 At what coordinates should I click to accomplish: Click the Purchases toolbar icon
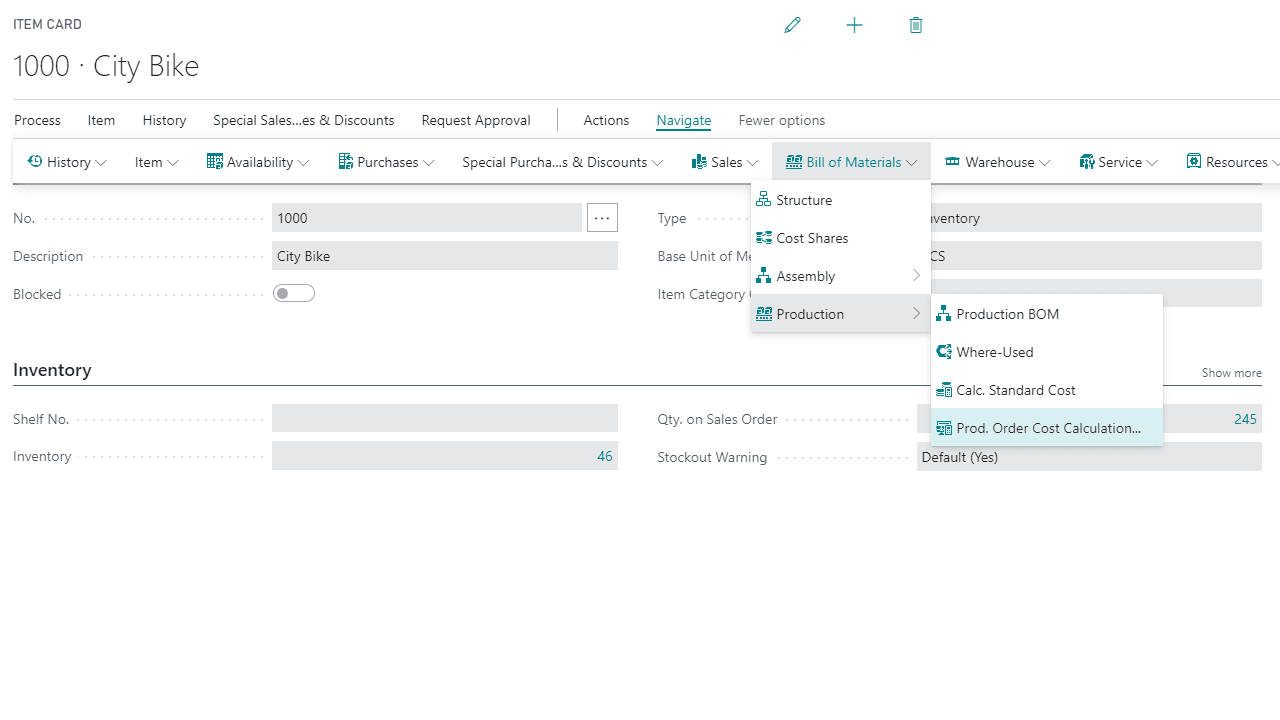pyautogui.click(x=346, y=162)
